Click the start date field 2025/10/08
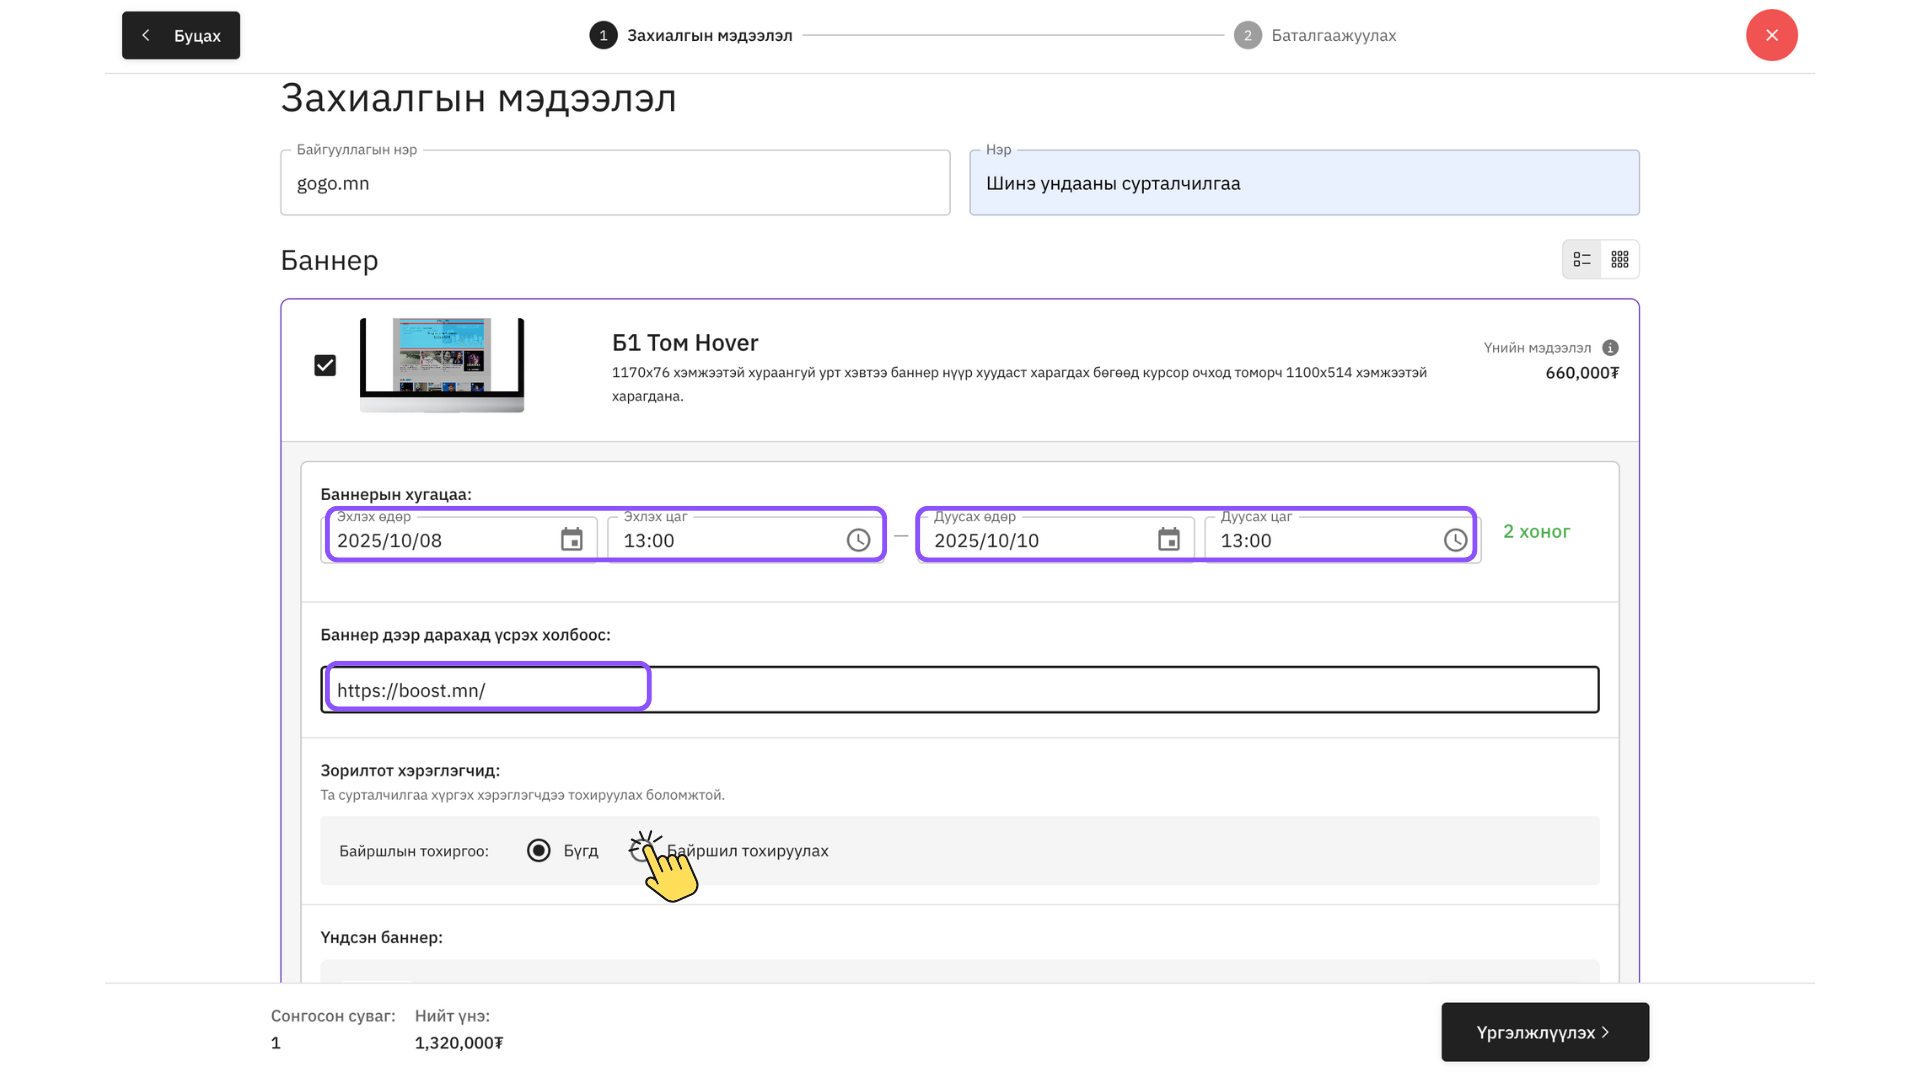 click(440, 541)
